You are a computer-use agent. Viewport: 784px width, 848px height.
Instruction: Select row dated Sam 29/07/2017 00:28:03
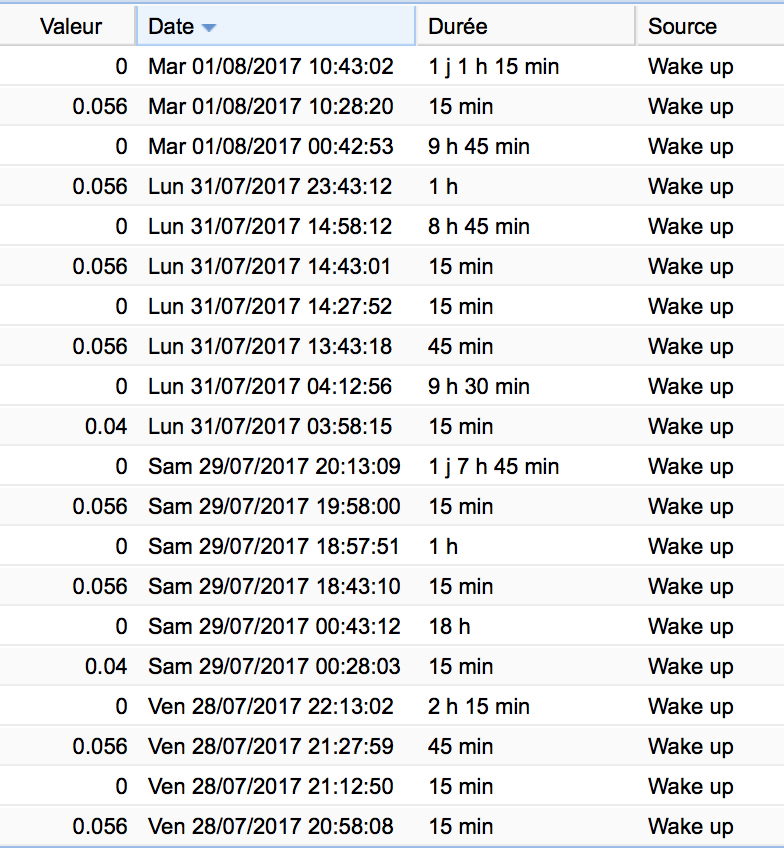tap(271, 667)
